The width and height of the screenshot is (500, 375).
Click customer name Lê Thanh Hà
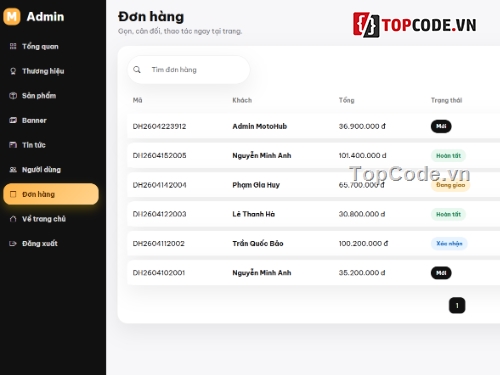click(x=254, y=214)
